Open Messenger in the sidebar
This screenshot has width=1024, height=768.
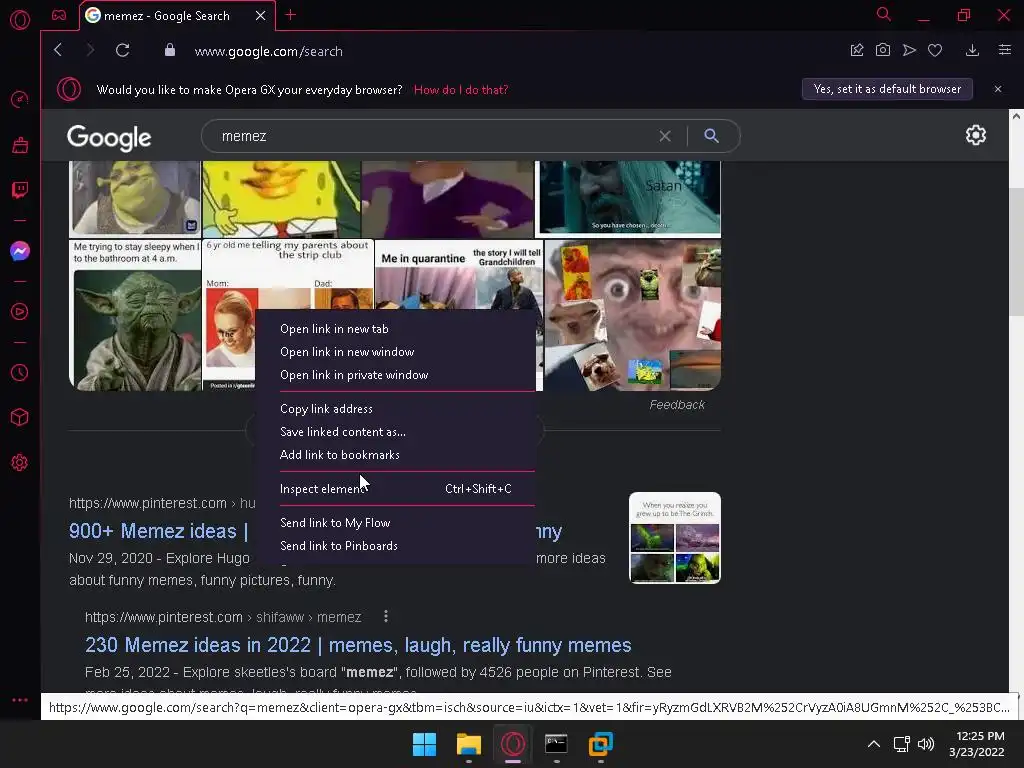click(x=20, y=251)
